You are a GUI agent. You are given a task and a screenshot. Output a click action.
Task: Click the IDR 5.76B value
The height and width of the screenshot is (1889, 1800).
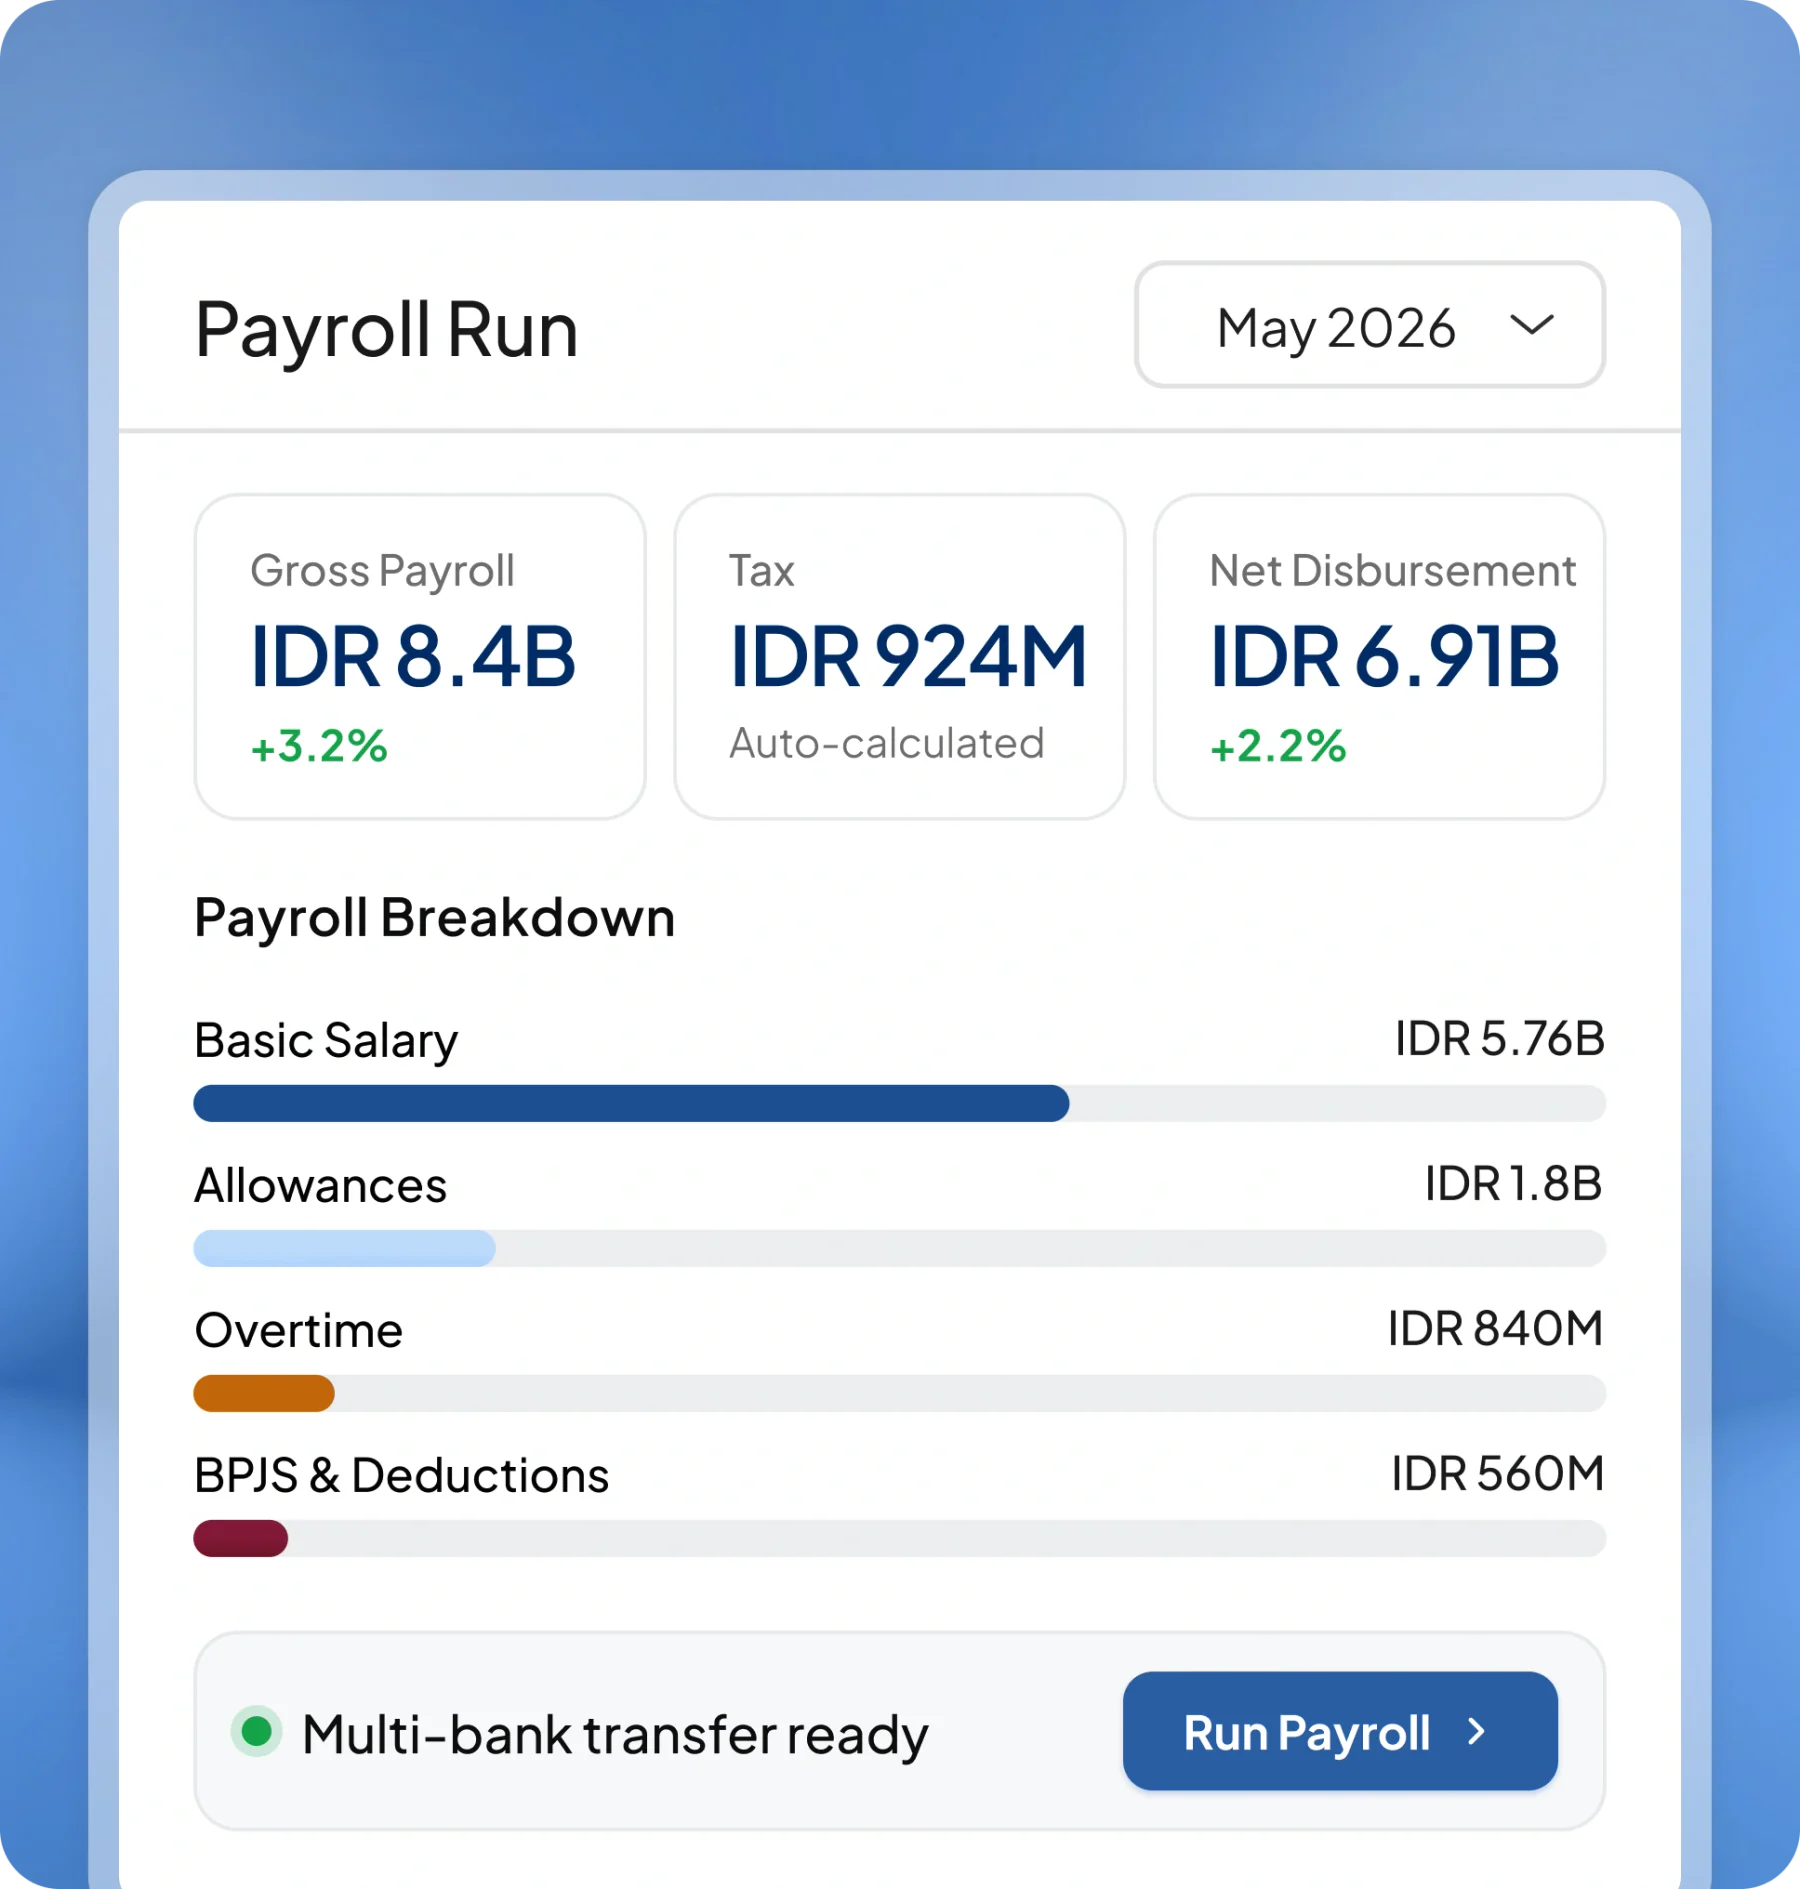click(1500, 1039)
